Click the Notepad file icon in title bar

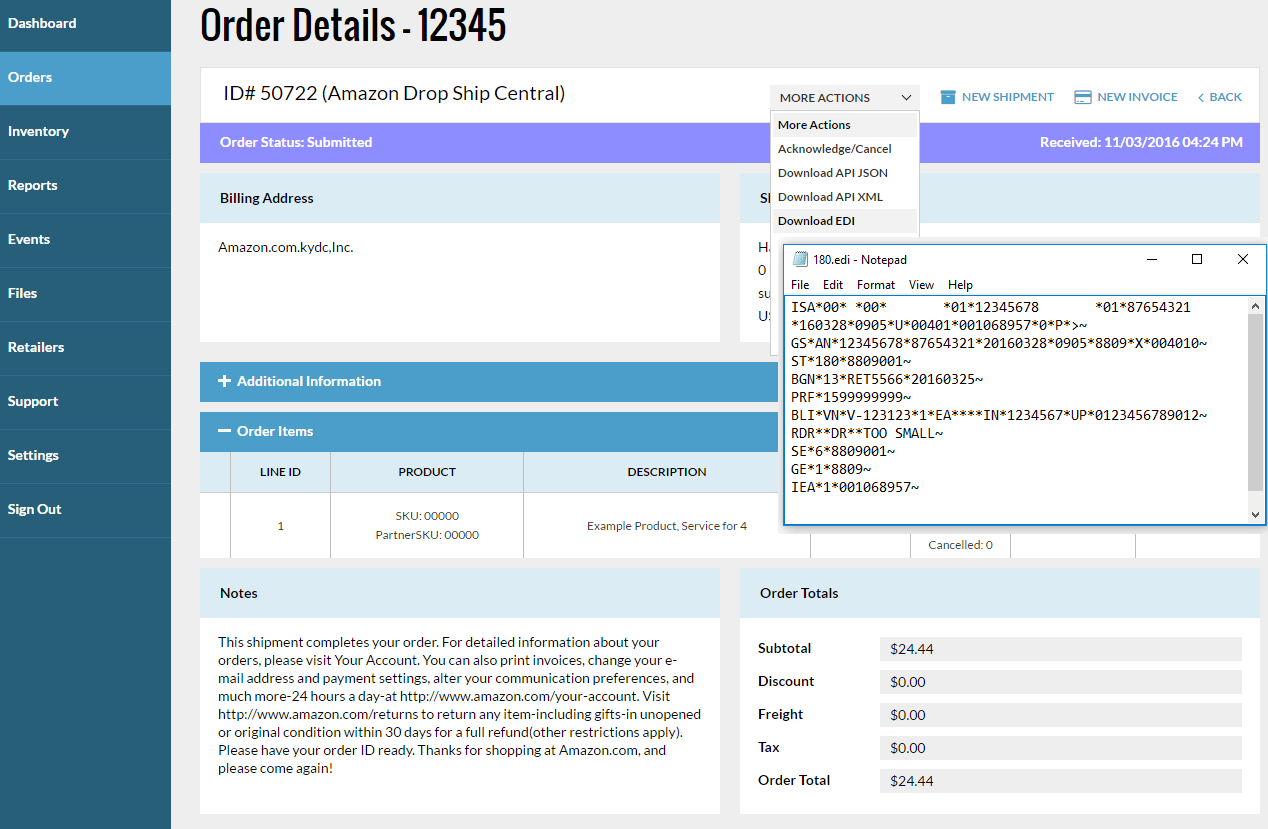[x=800, y=259]
